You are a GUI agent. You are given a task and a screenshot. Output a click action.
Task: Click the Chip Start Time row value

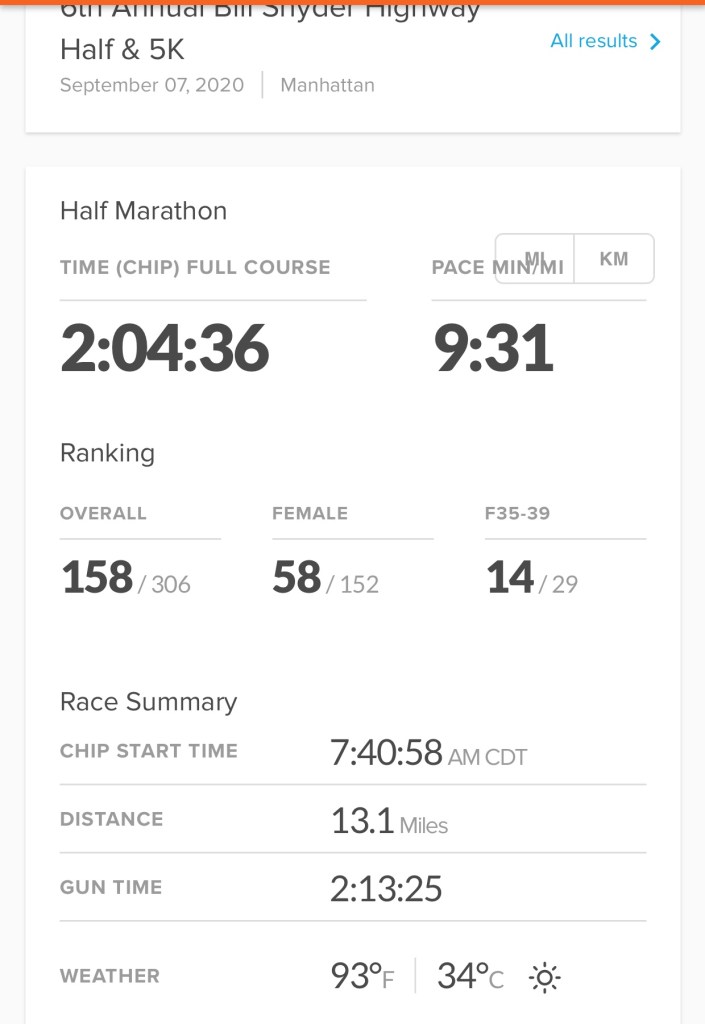tap(428, 753)
